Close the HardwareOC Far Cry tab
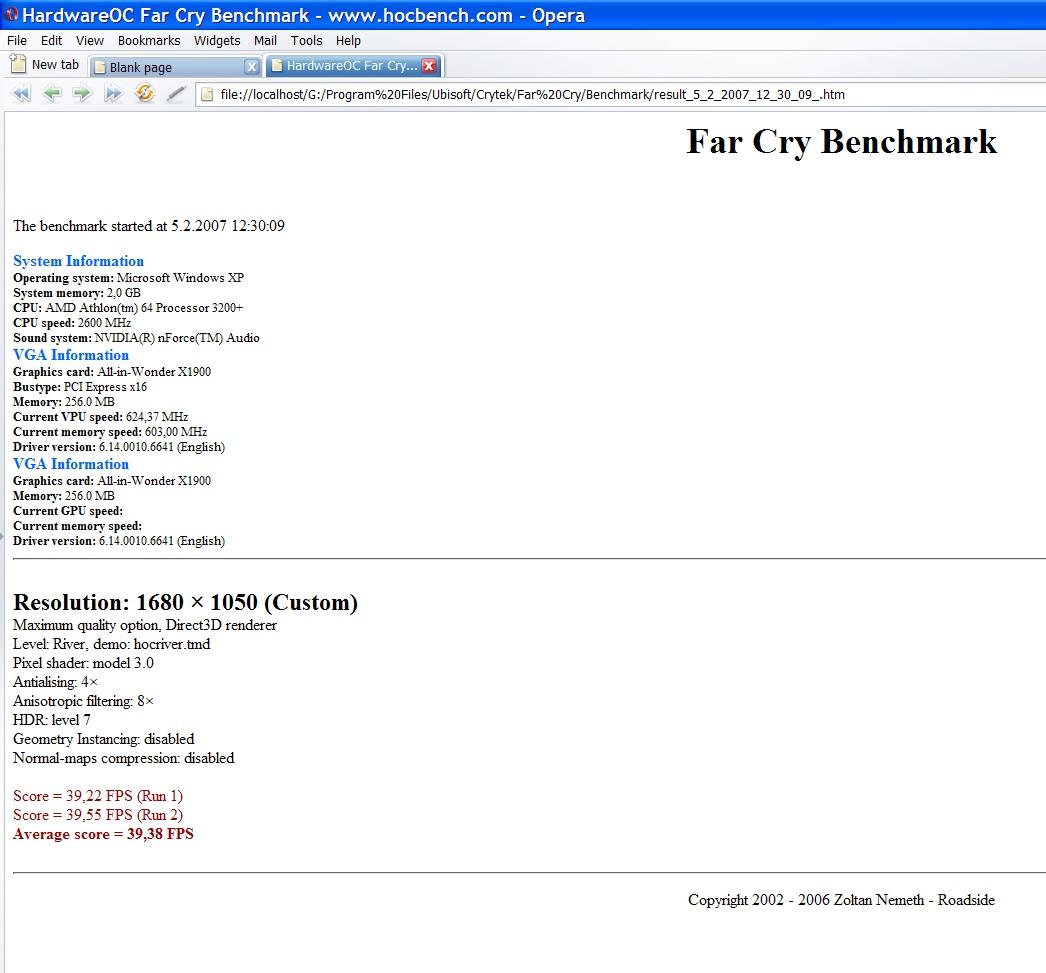The height and width of the screenshot is (973, 1046). click(x=429, y=65)
